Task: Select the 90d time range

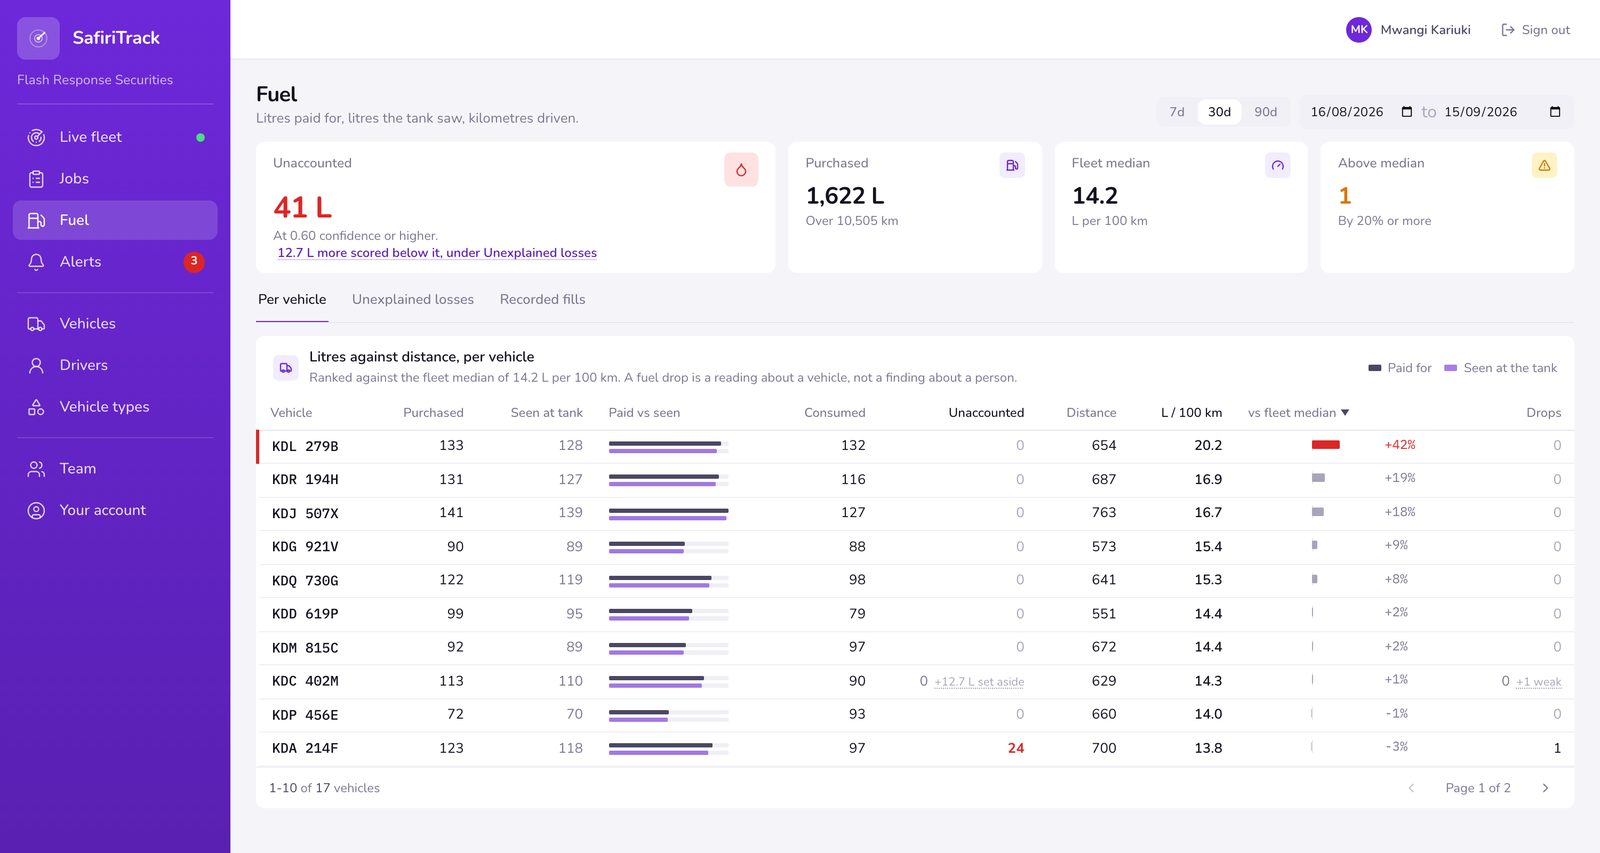Action: tap(1266, 112)
